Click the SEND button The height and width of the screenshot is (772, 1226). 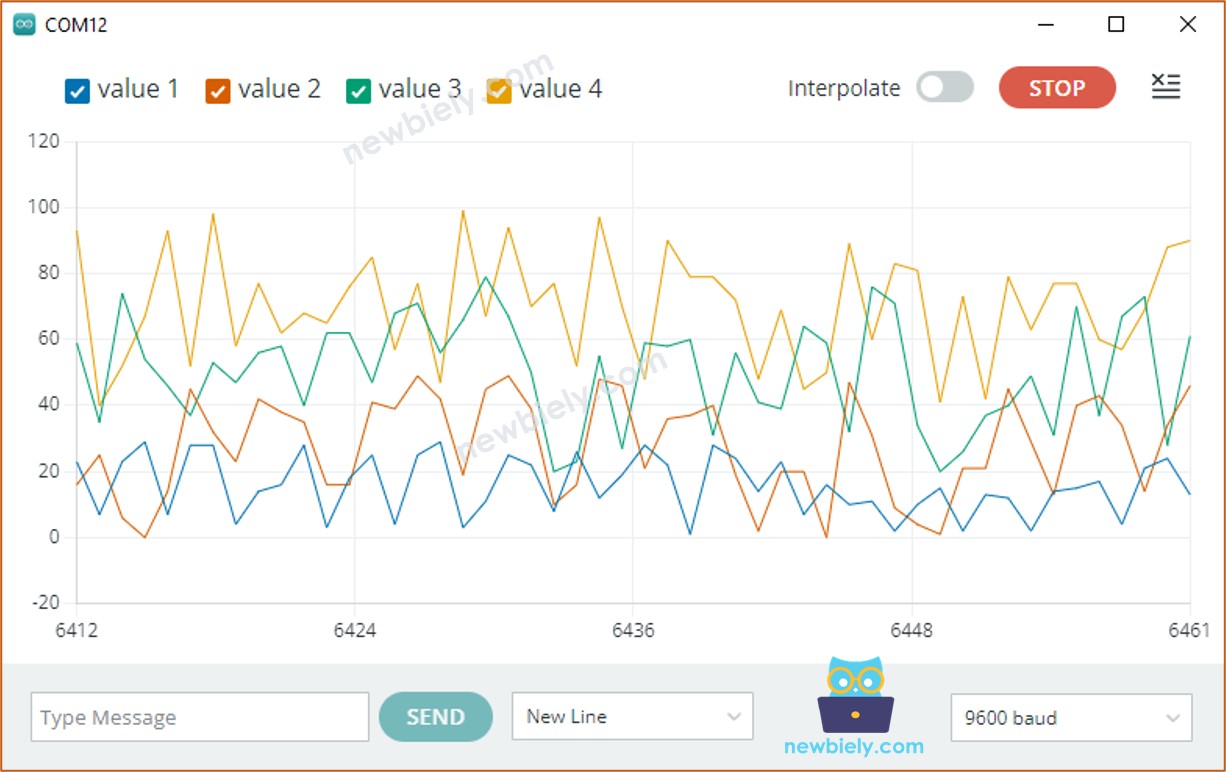click(435, 717)
